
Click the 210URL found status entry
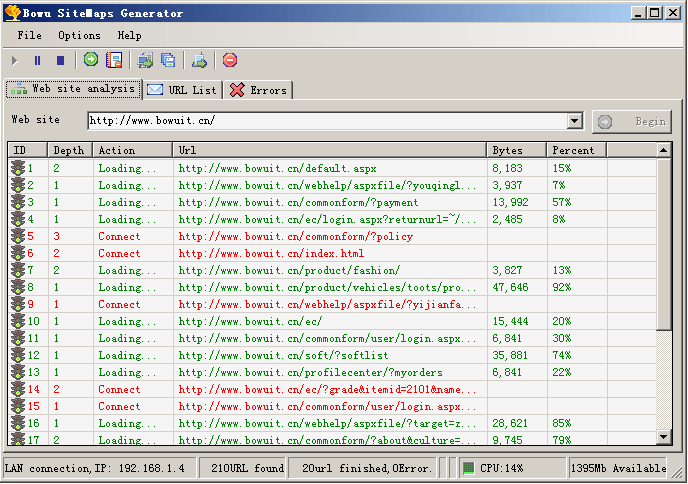pyautogui.click(x=243, y=468)
